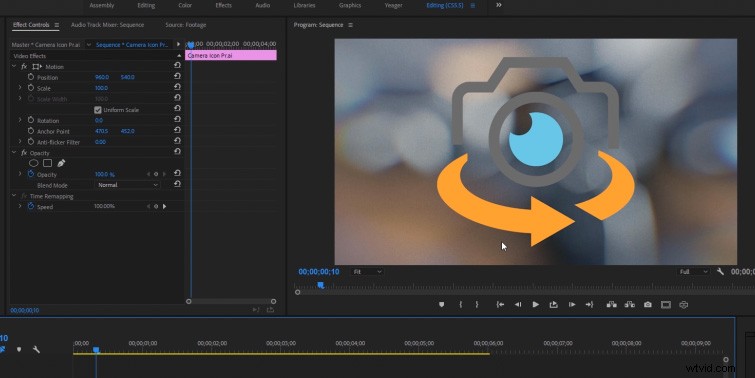Toggle the Rotation animation stopwatch
Image resolution: width=755 pixels, height=378 pixels.
point(31,120)
